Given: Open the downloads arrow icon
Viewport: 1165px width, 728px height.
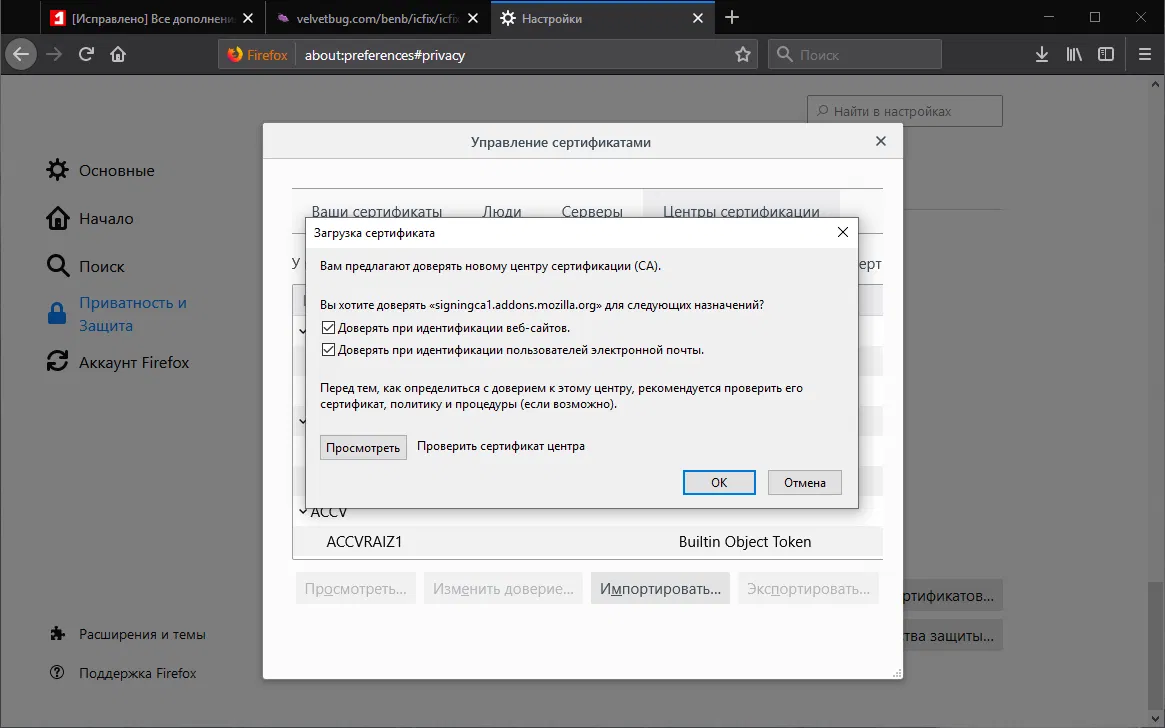Looking at the screenshot, I should [x=1042, y=54].
